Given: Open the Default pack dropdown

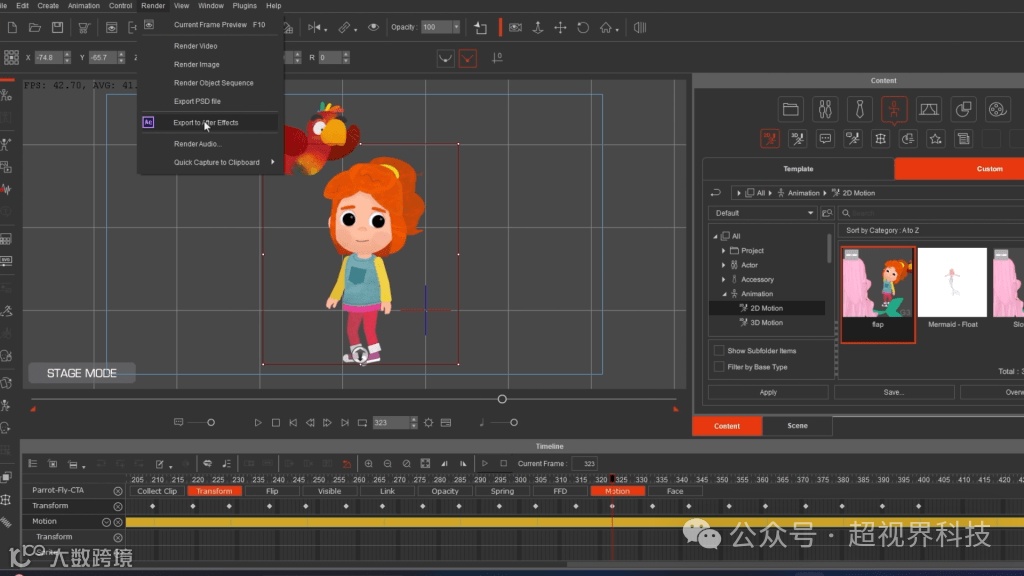Looking at the screenshot, I should (x=763, y=213).
